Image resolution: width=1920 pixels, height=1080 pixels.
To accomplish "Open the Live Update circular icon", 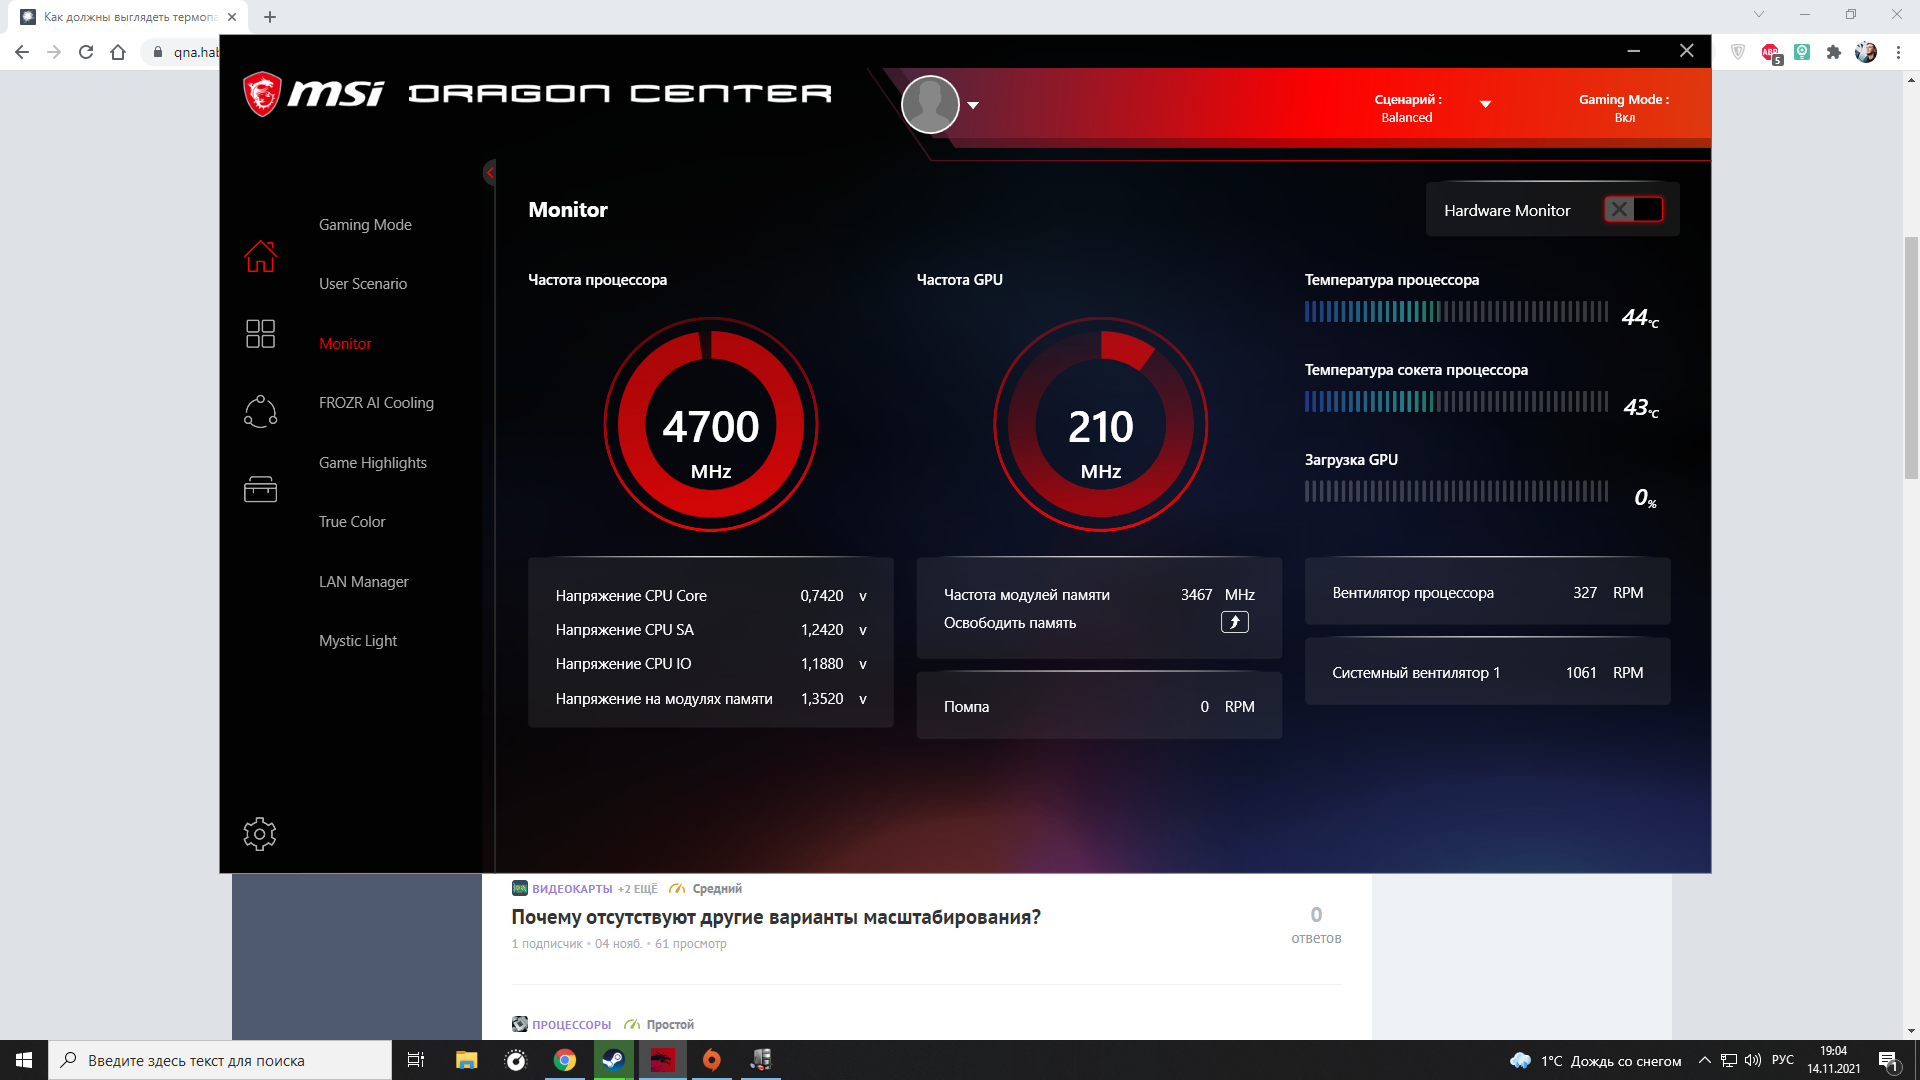I will tap(260, 411).
